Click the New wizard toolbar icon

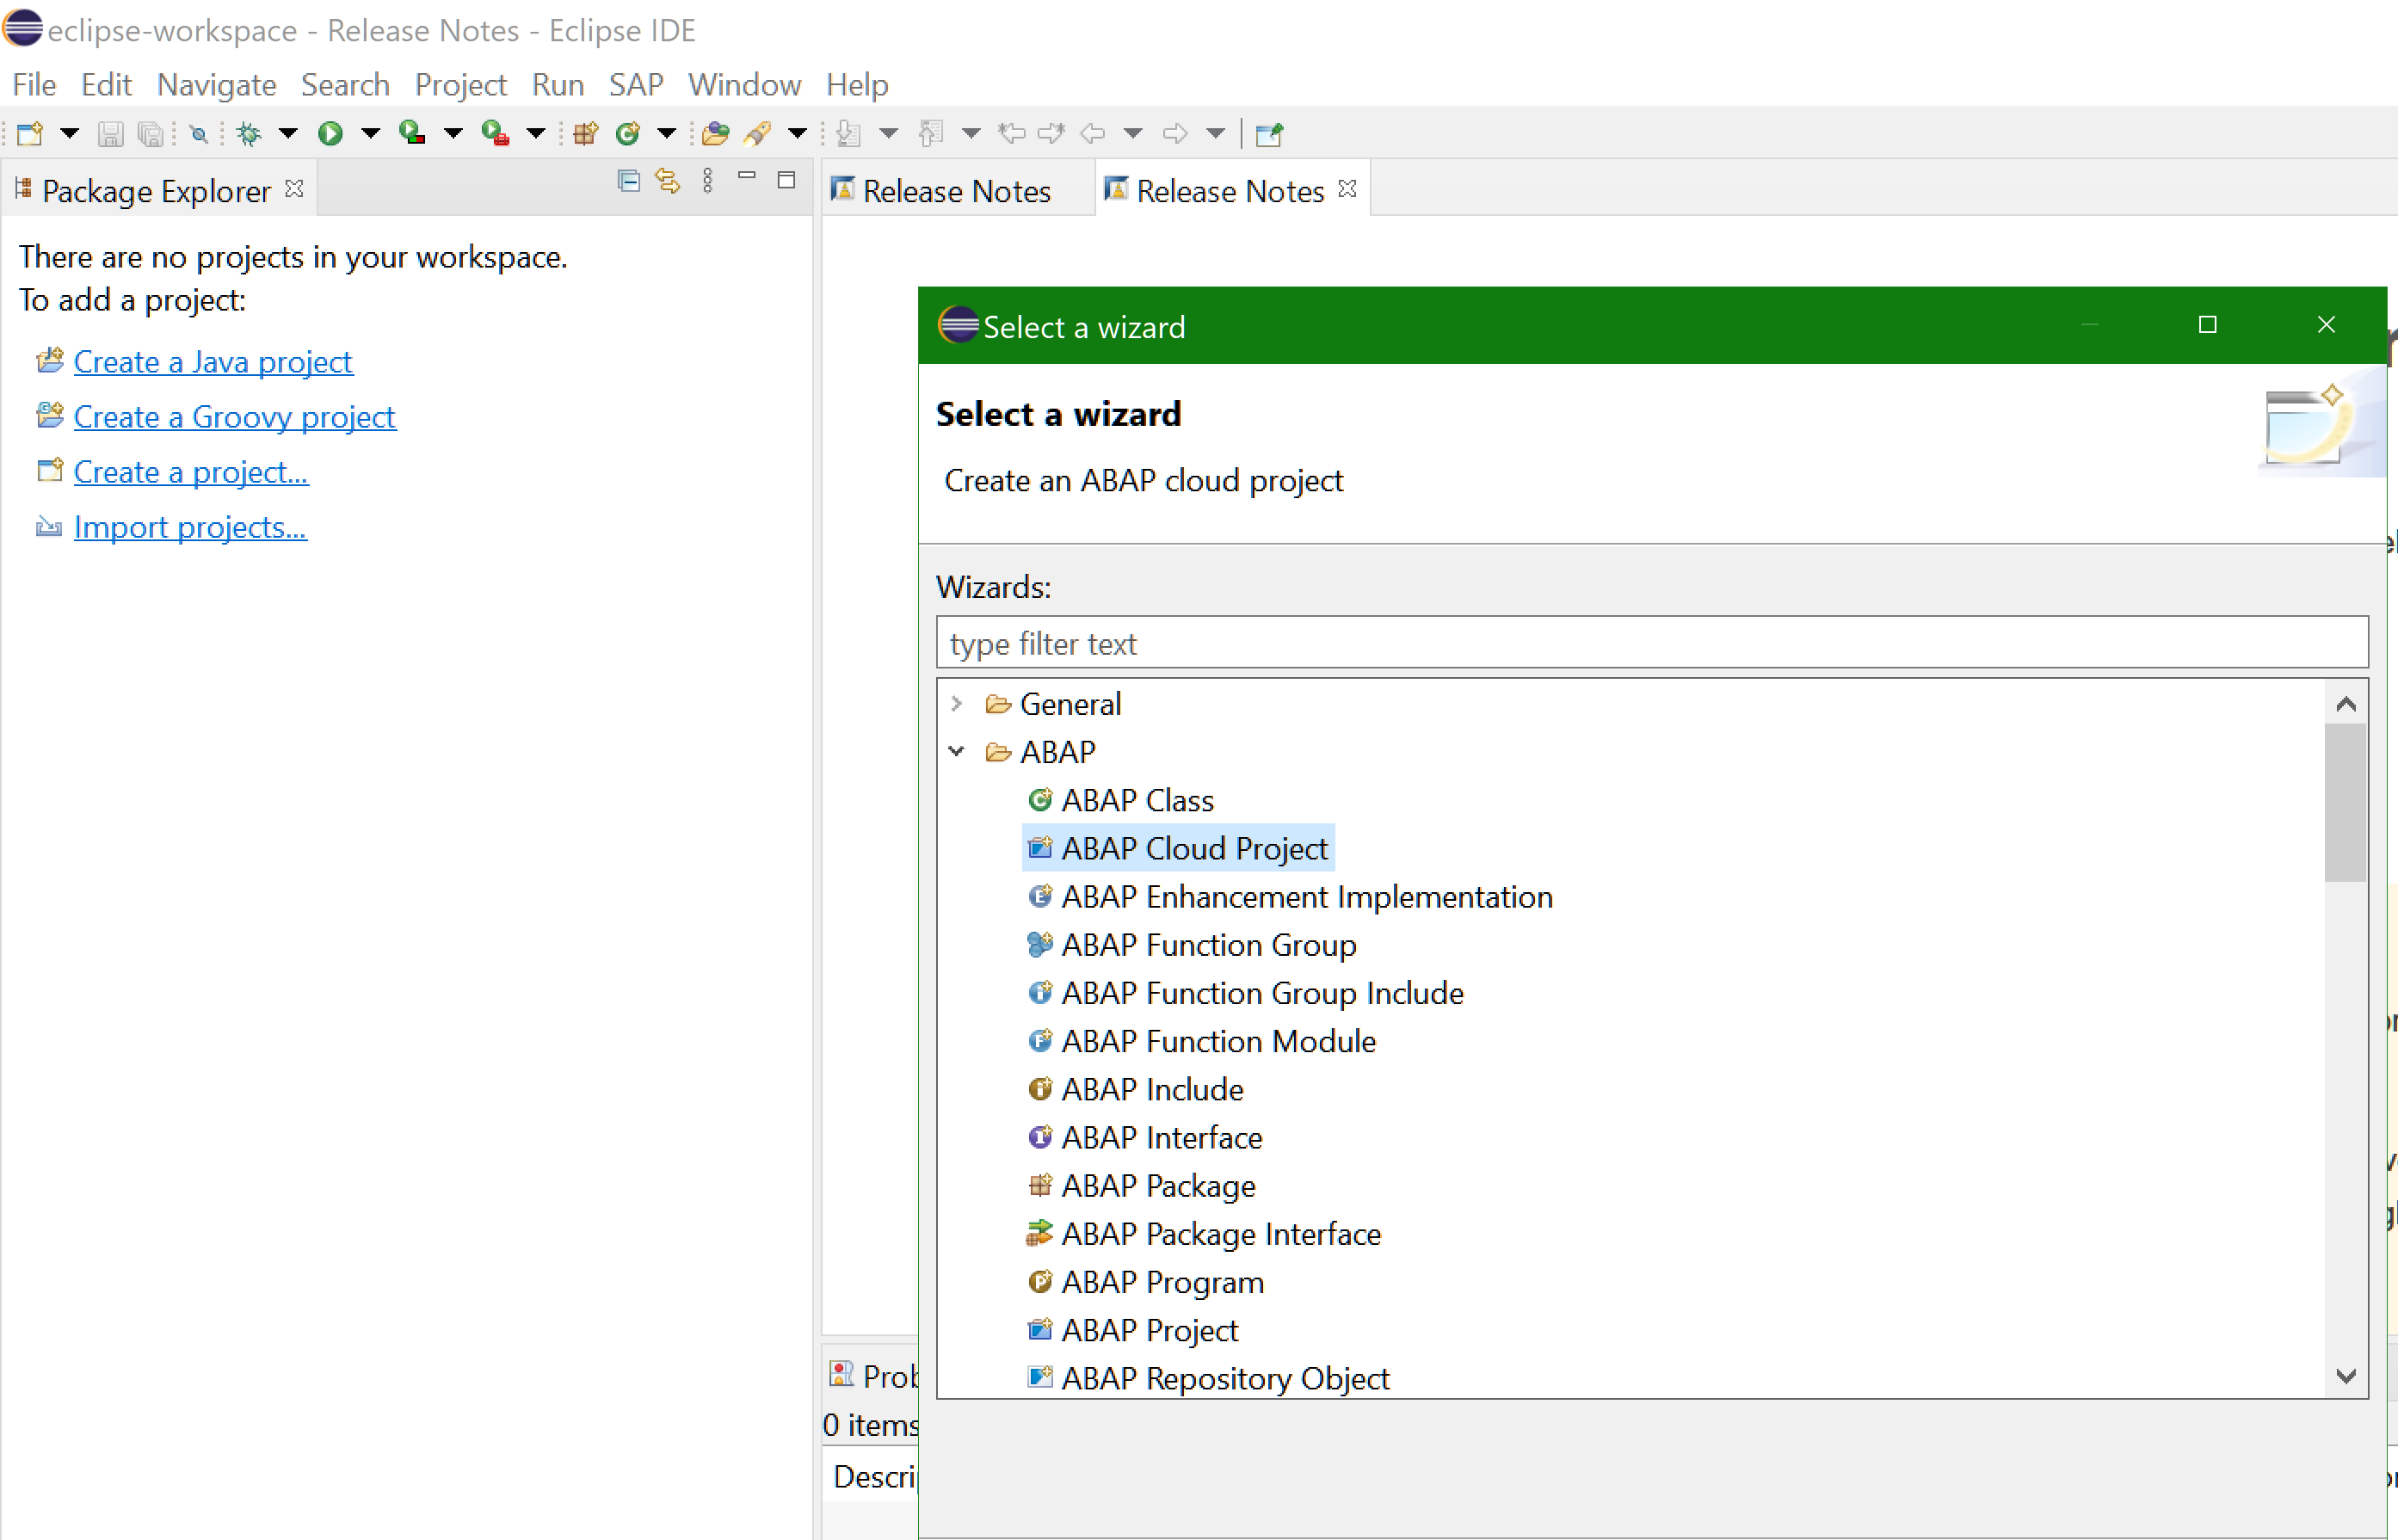[30, 133]
